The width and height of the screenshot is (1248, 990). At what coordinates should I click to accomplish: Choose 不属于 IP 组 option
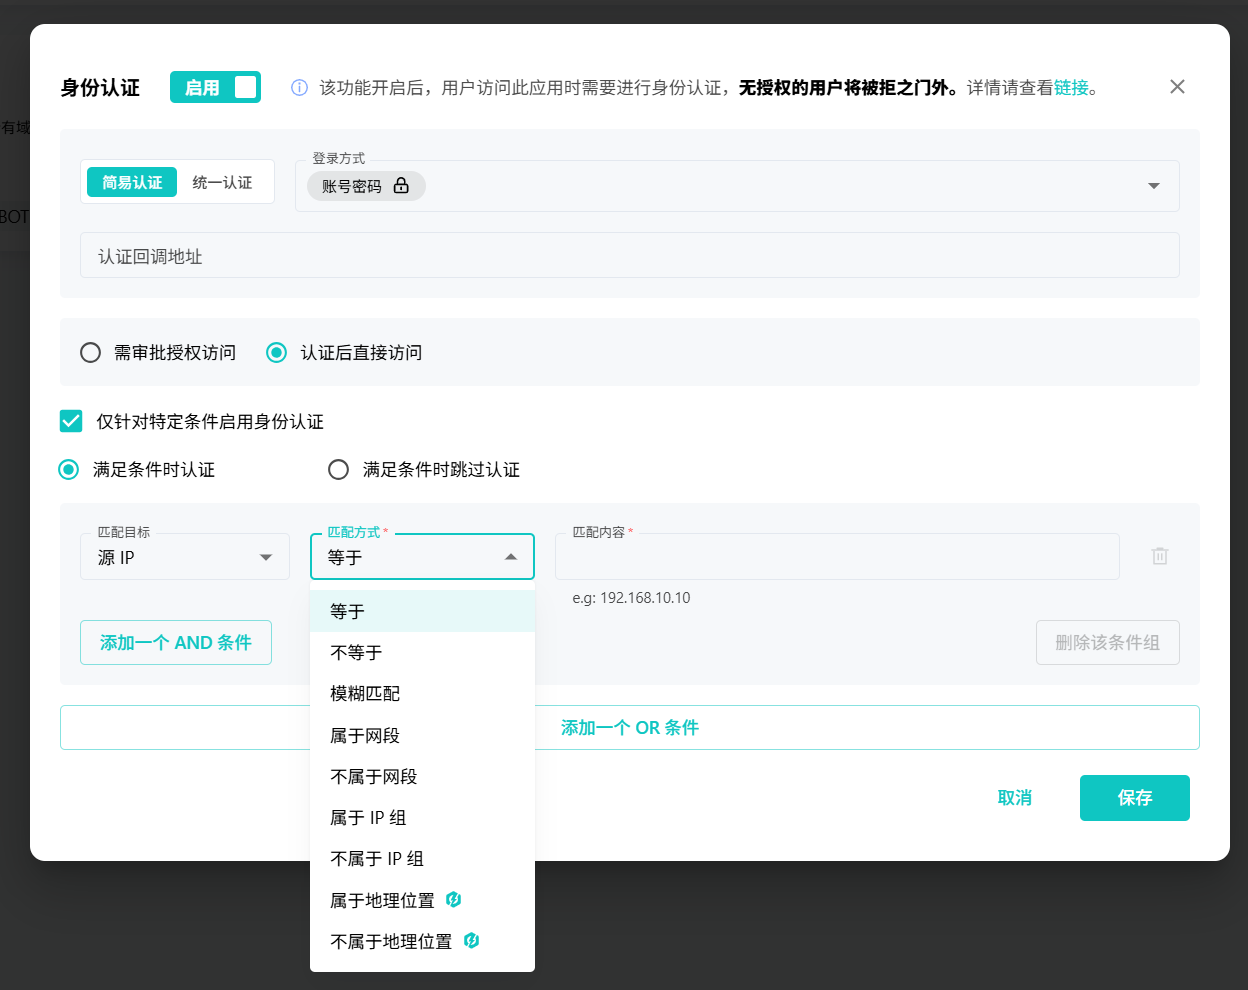click(422, 859)
